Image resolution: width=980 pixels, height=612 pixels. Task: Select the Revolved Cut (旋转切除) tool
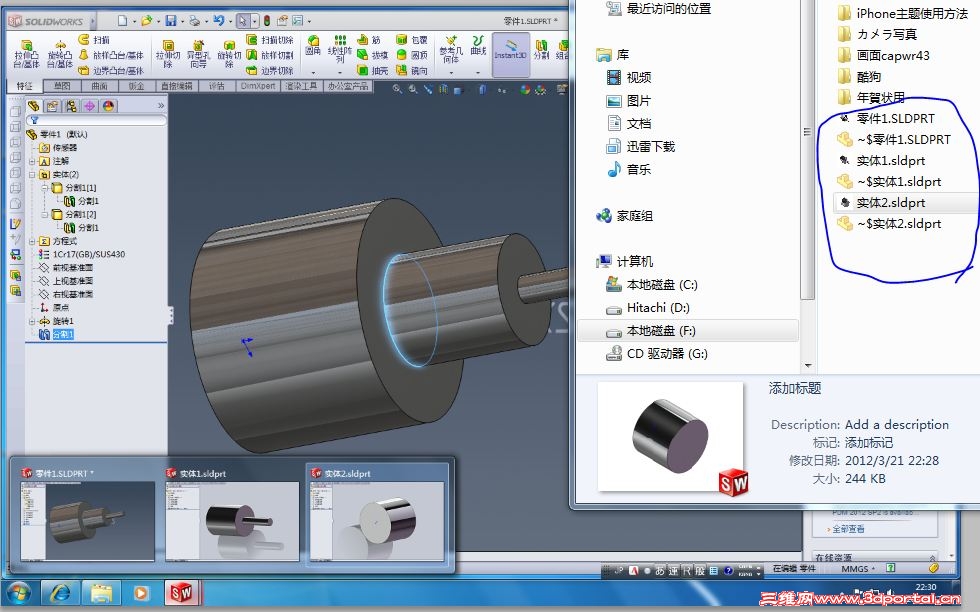click(229, 54)
